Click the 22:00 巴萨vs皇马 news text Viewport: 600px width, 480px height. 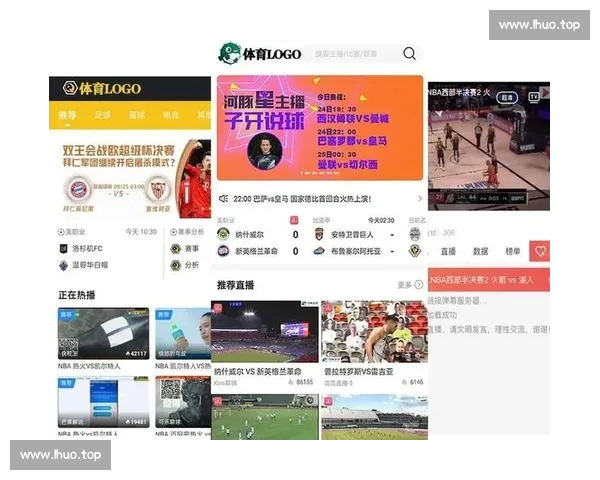302,199
